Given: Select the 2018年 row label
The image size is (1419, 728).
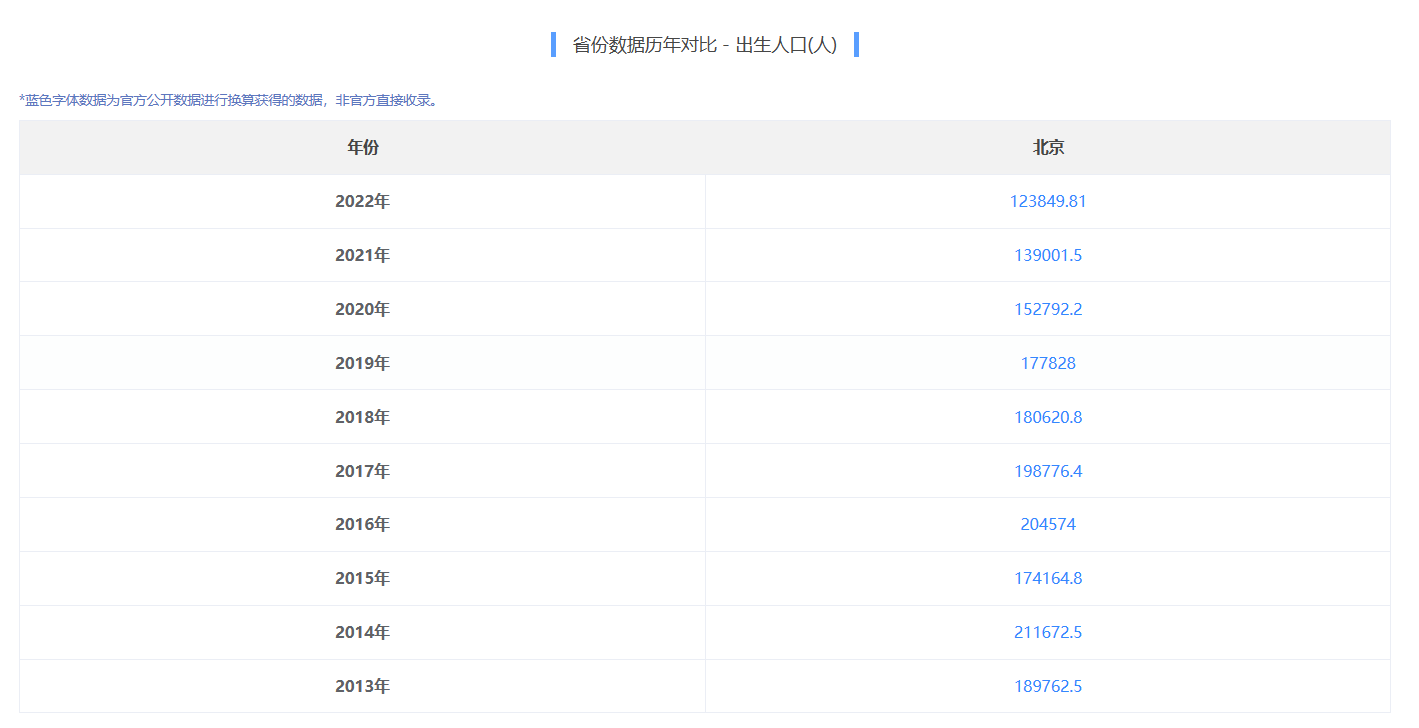Looking at the screenshot, I should [x=363, y=417].
